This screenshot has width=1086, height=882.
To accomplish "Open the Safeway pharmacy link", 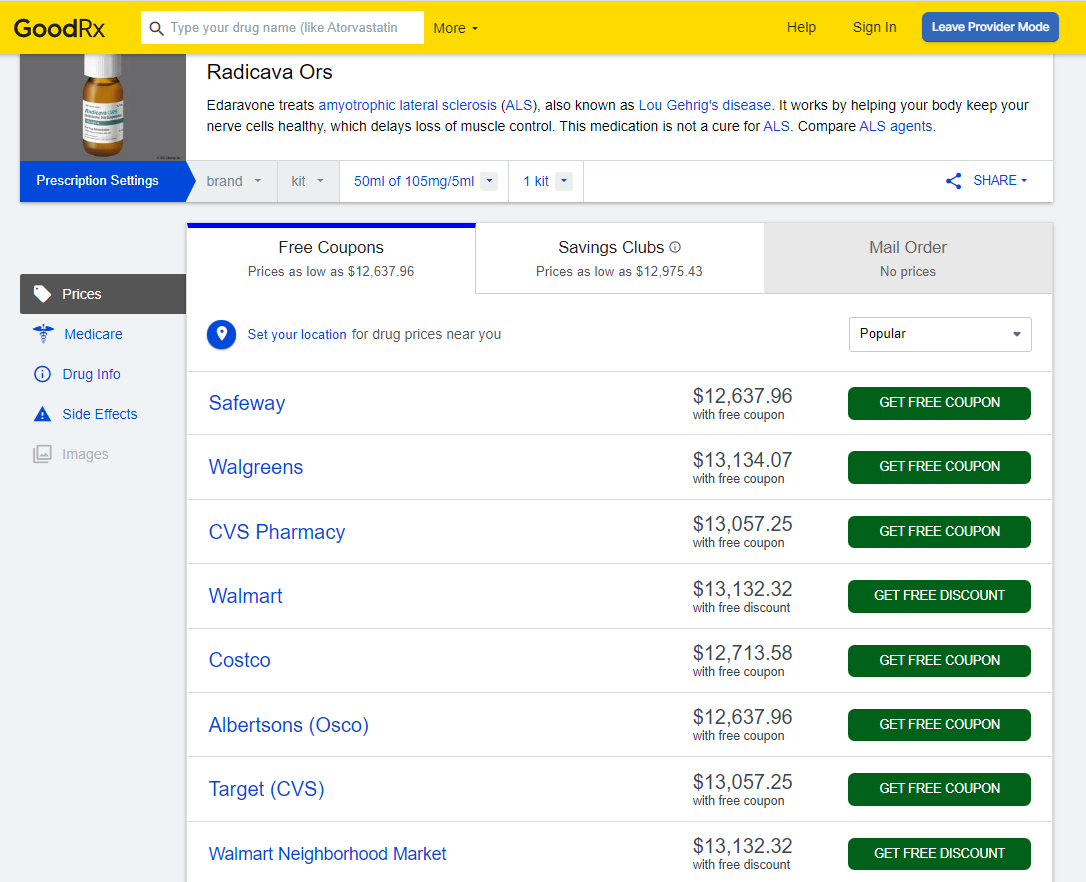I will [x=247, y=403].
